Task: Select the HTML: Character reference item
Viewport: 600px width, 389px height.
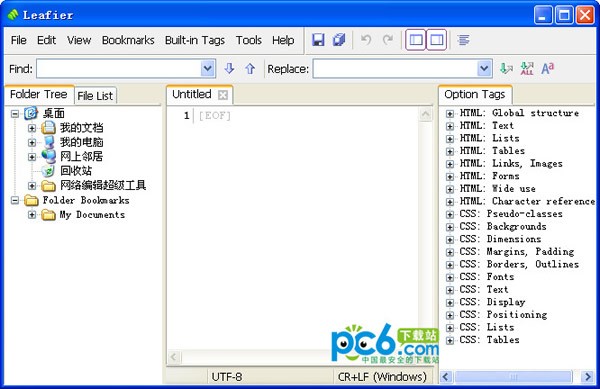Action: tap(527, 201)
